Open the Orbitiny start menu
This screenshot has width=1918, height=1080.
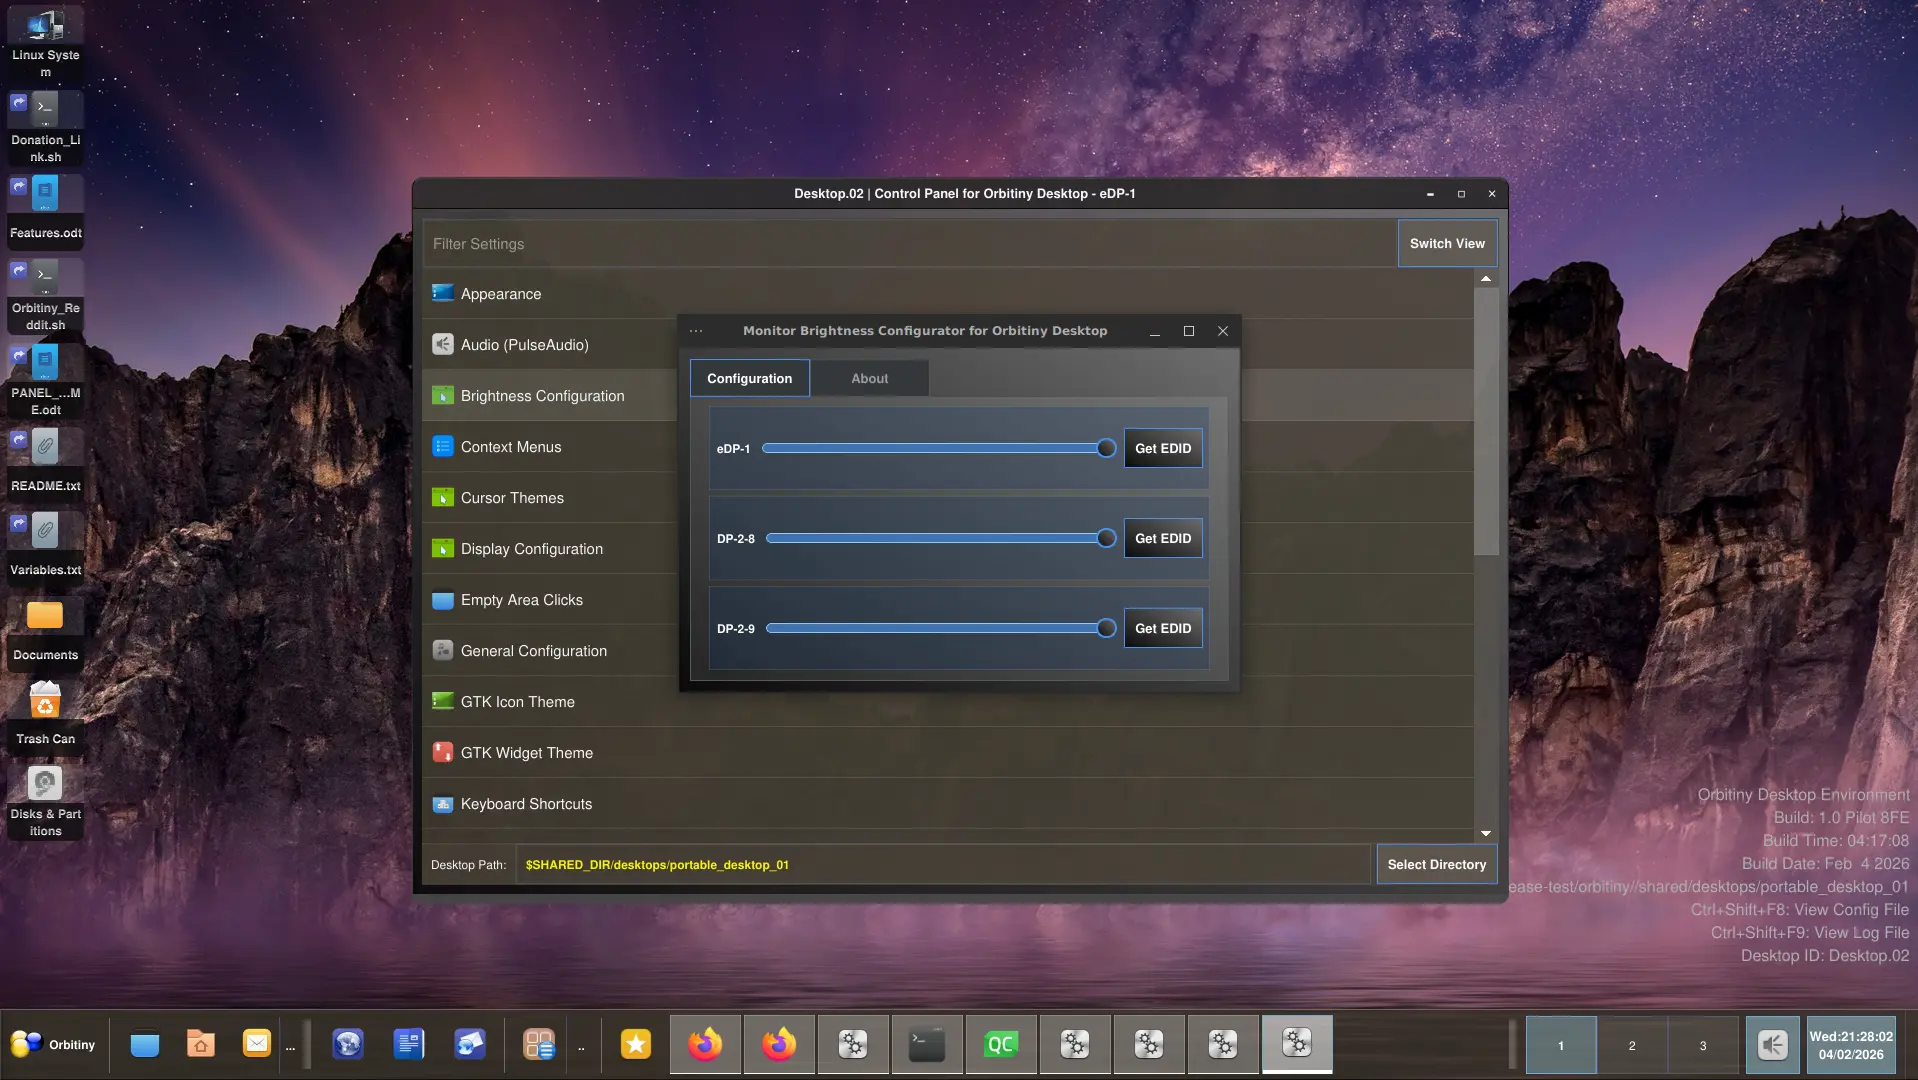tap(54, 1045)
